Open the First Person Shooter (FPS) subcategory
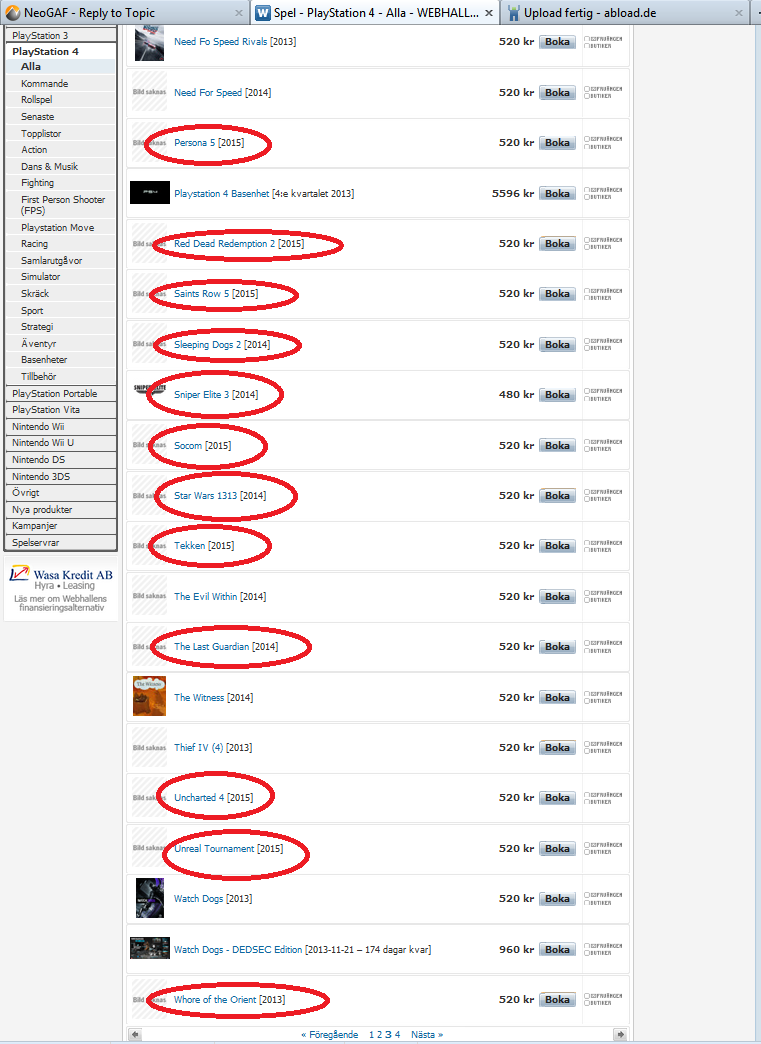761x1044 pixels. click(x=63, y=204)
